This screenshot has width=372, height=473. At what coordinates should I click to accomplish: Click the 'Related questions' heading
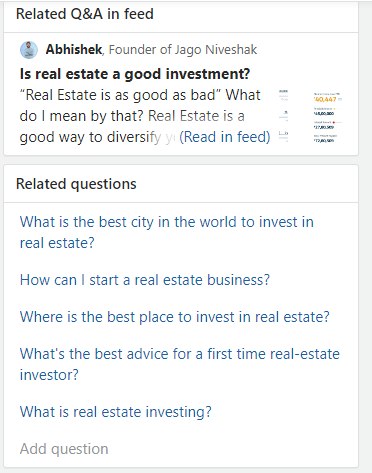point(76,184)
